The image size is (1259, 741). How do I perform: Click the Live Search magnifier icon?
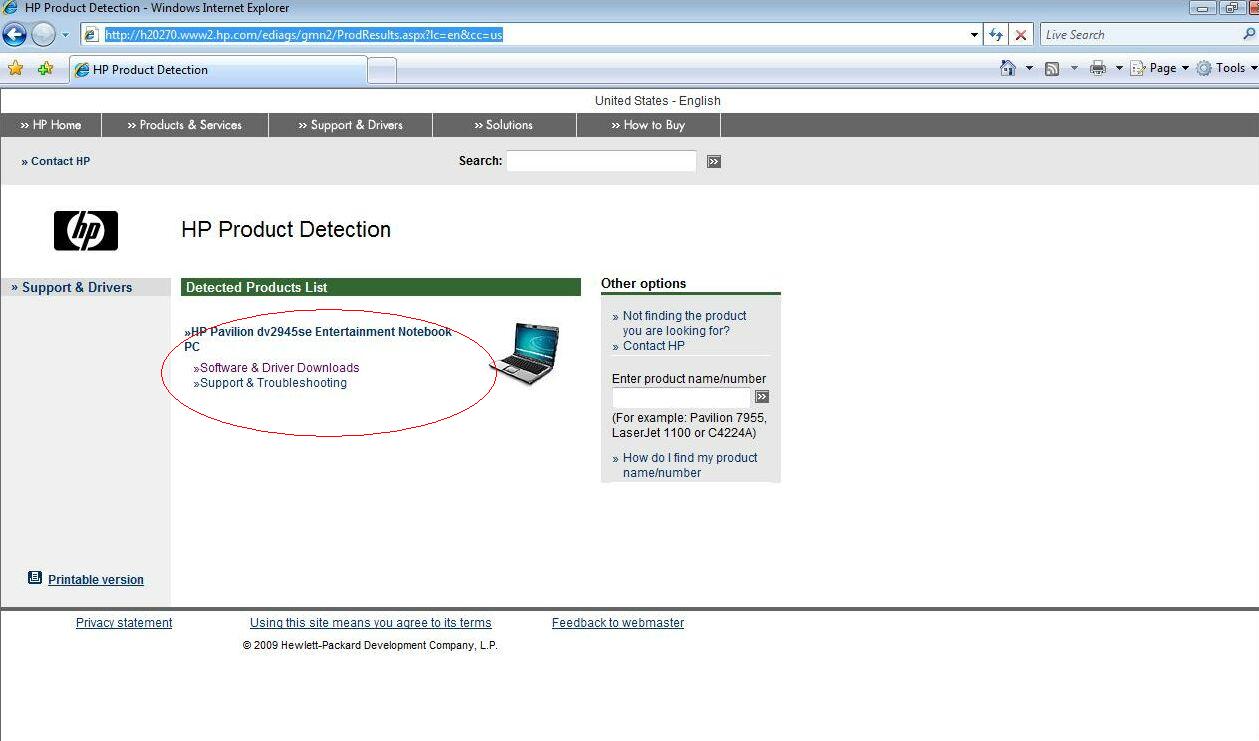pyautogui.click(x=1249, y=35)
